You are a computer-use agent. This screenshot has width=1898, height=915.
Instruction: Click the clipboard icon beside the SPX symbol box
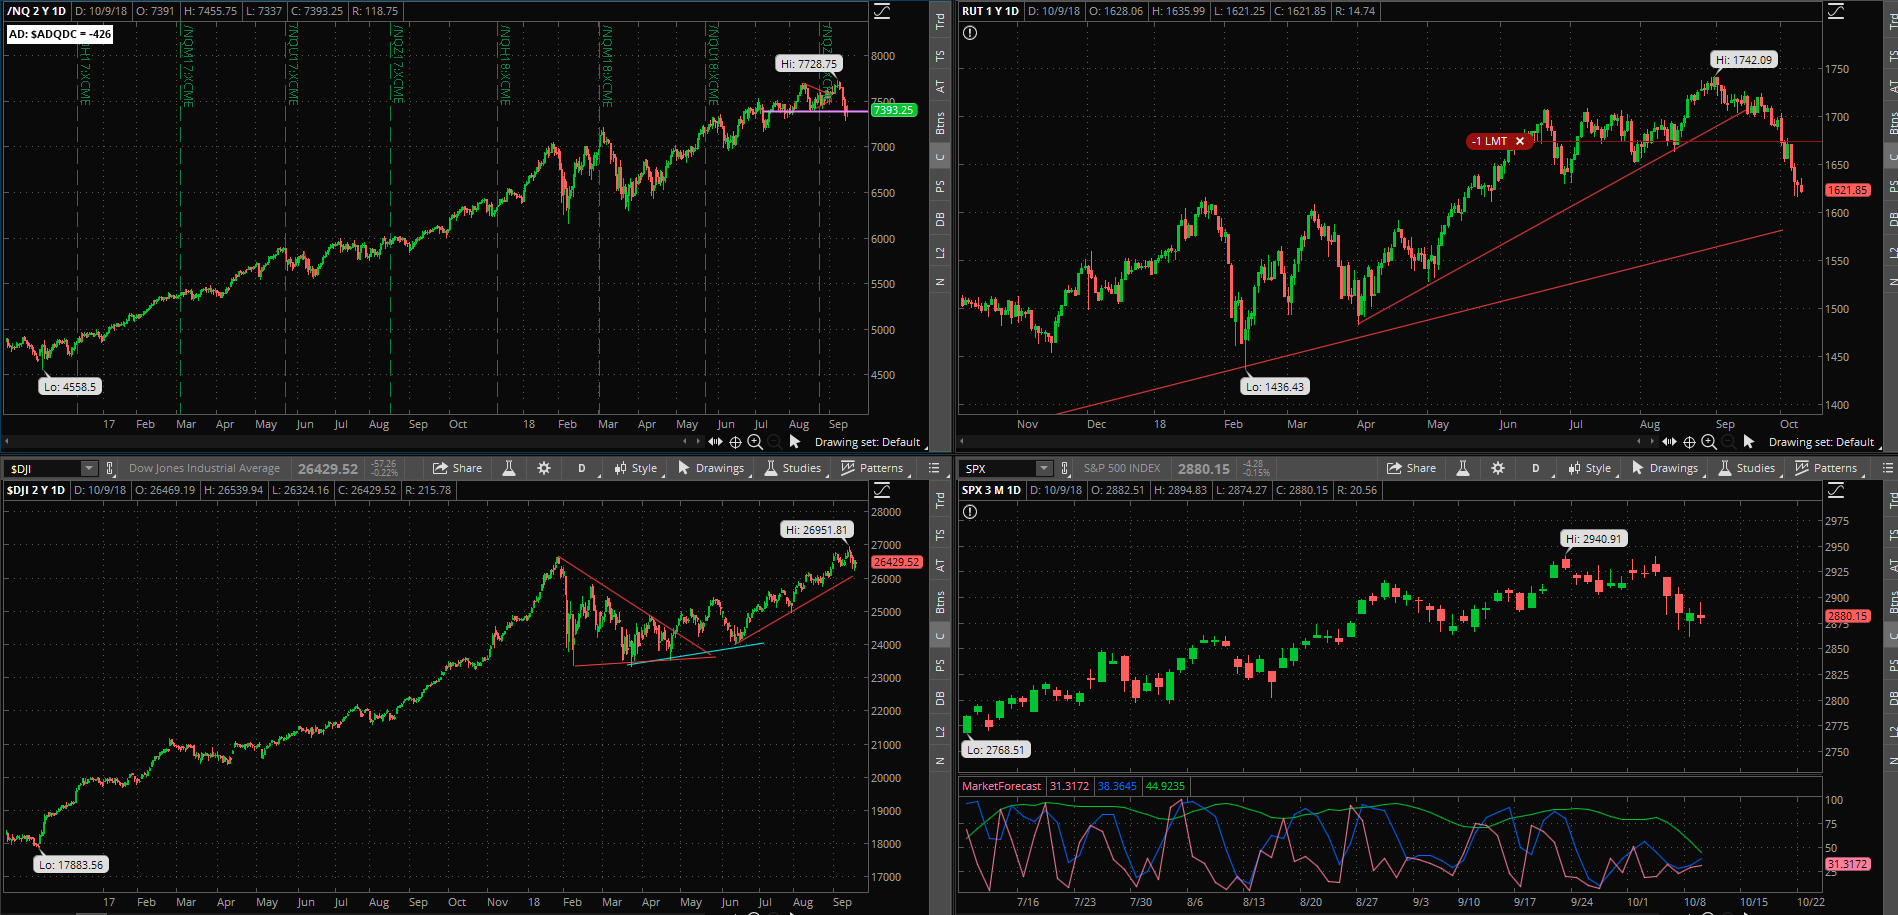(x=1065, y=468)
